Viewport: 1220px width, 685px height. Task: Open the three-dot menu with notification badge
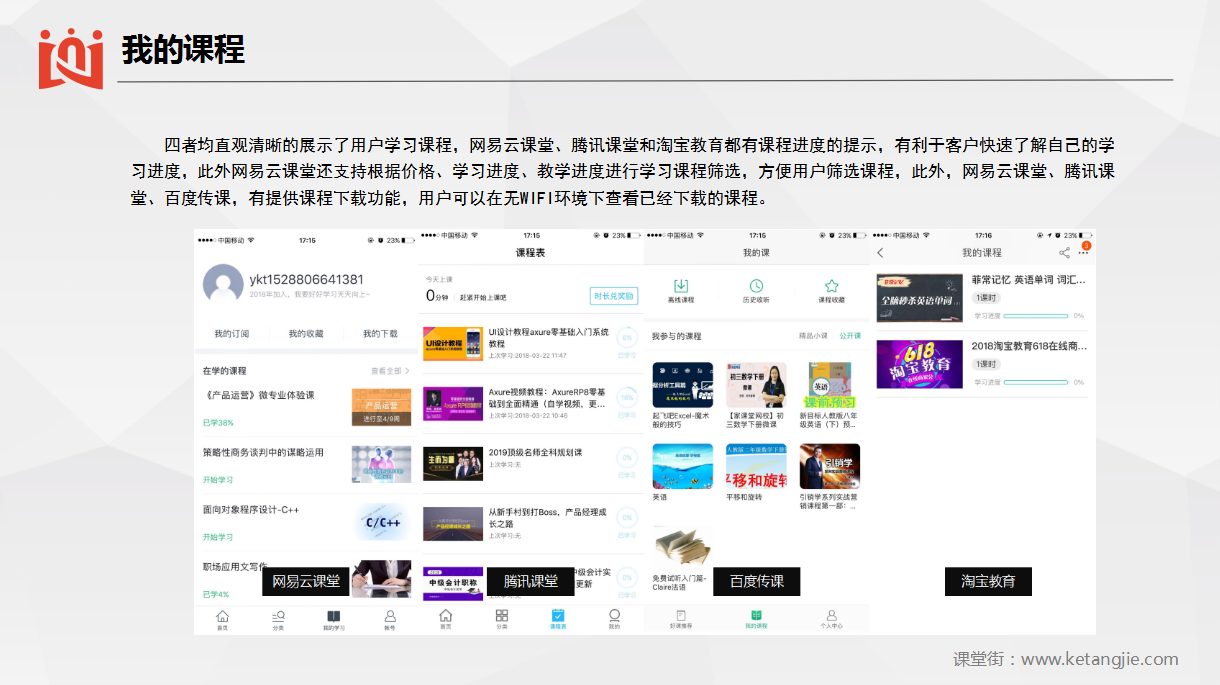click(1083, 252)
